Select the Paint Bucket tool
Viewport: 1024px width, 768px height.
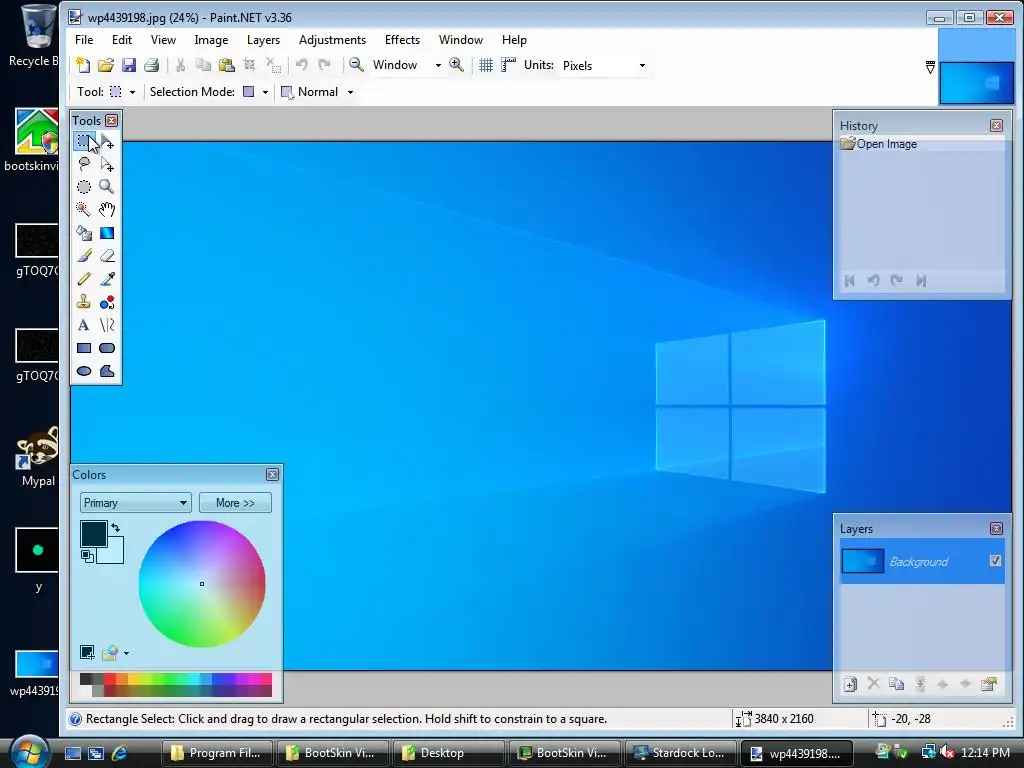coord(84,233)
